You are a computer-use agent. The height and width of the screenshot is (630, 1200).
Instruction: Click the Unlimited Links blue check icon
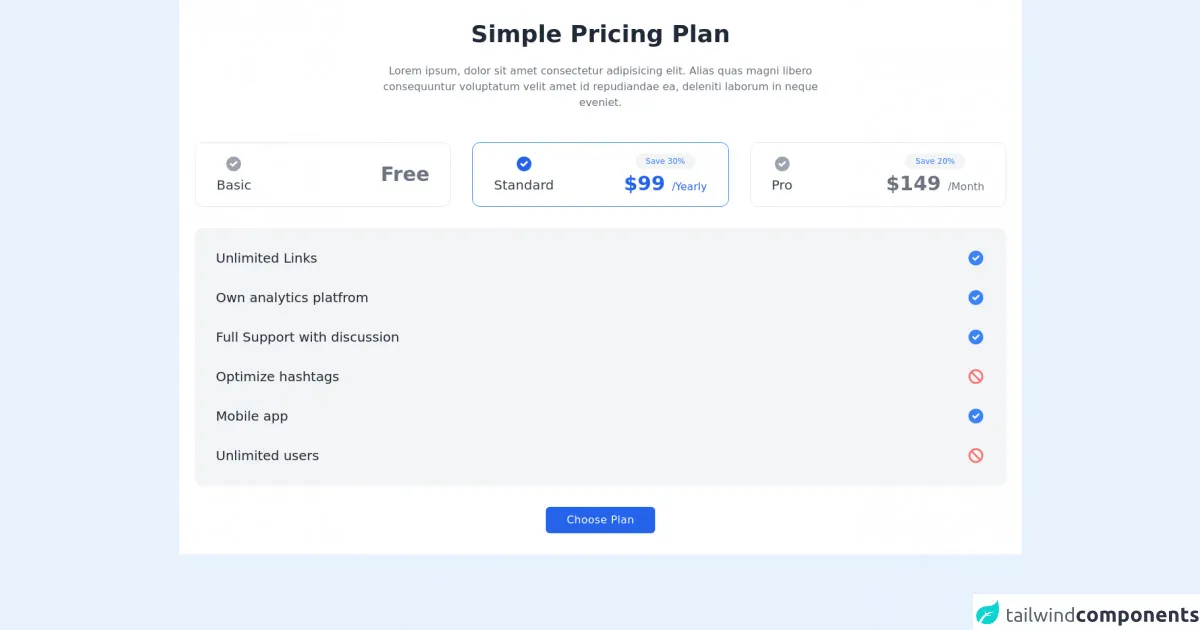tap(976, 258)
